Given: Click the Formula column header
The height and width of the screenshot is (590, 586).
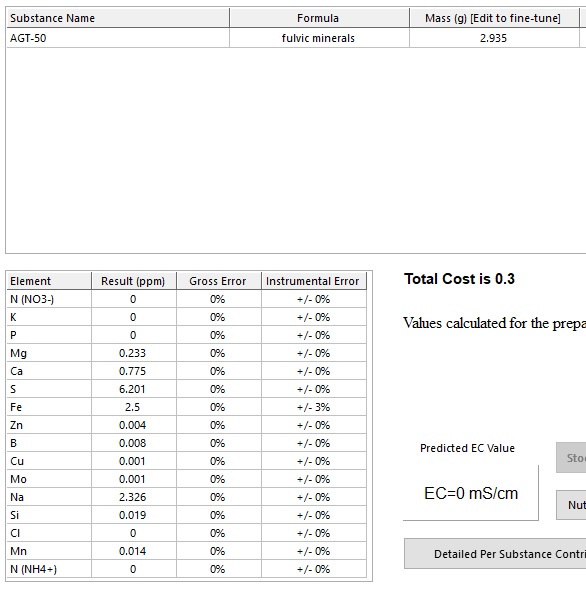Looking at the screenshot, I should pos(319,18).
